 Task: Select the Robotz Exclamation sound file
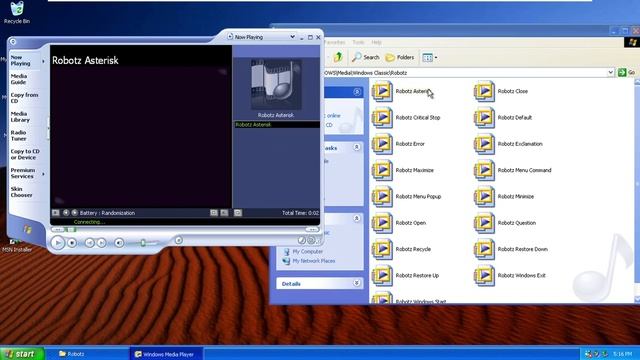tap(508, 144)
